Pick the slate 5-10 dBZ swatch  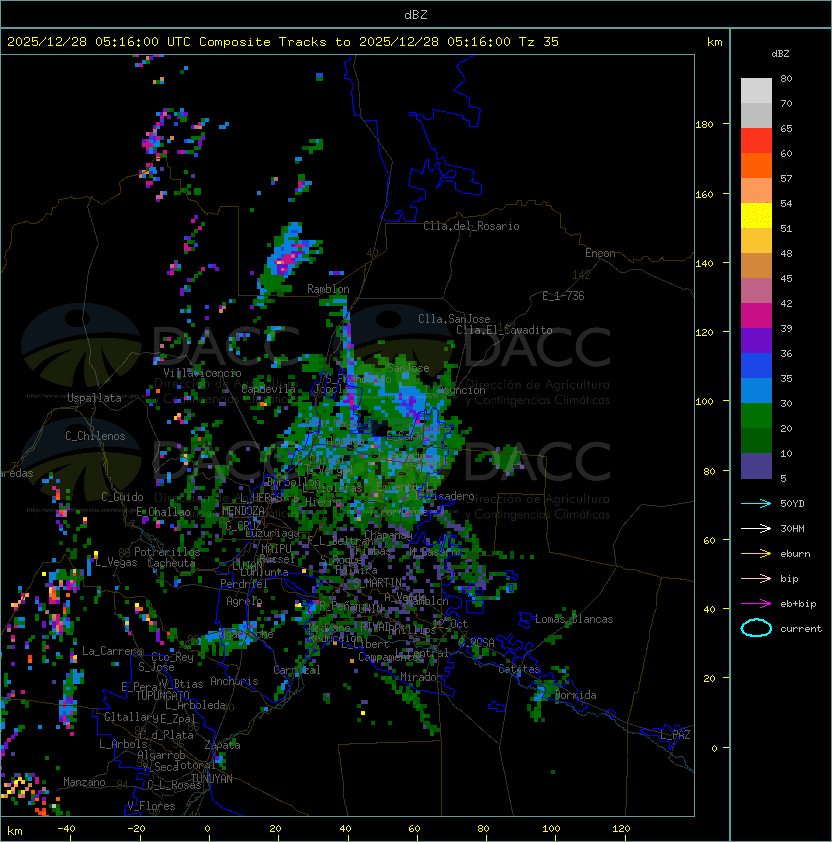756,466
